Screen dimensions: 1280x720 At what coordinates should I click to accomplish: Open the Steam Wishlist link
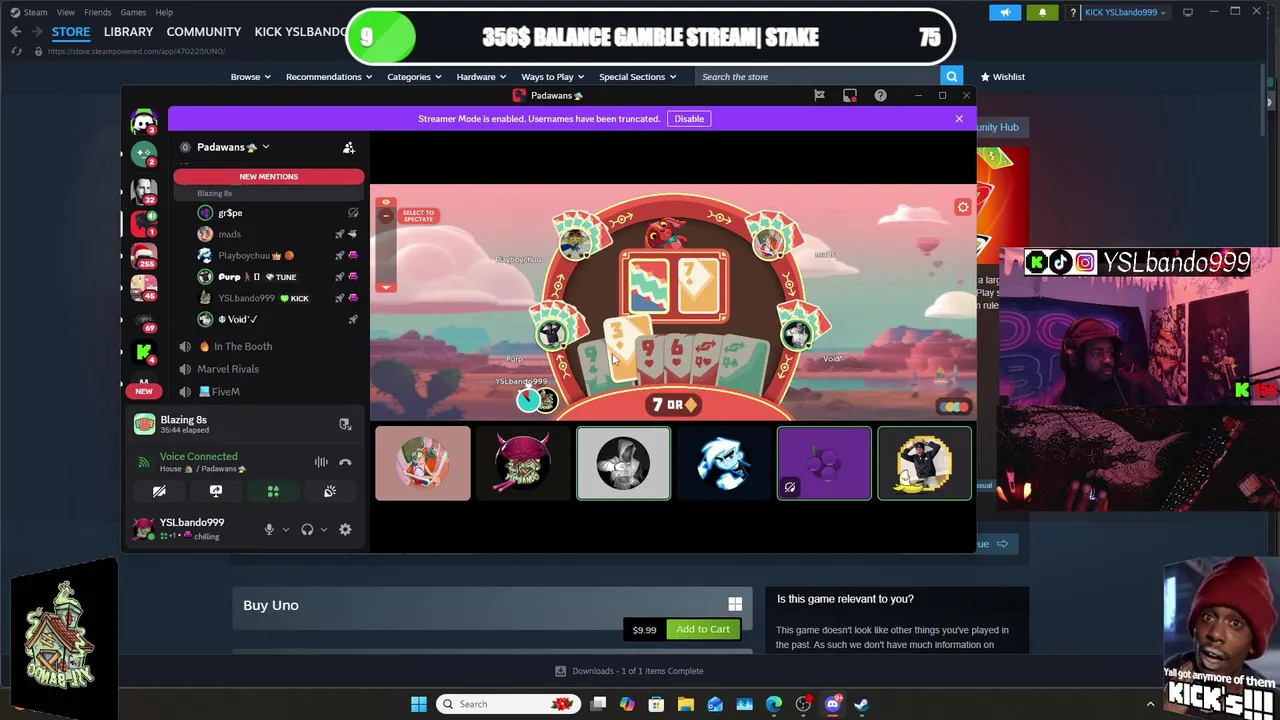pos(1002,77)
